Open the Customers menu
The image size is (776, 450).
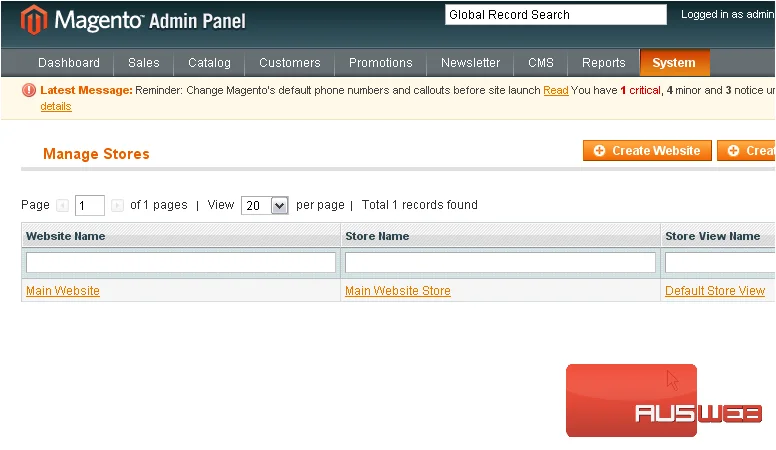click(x=290, y=63)
